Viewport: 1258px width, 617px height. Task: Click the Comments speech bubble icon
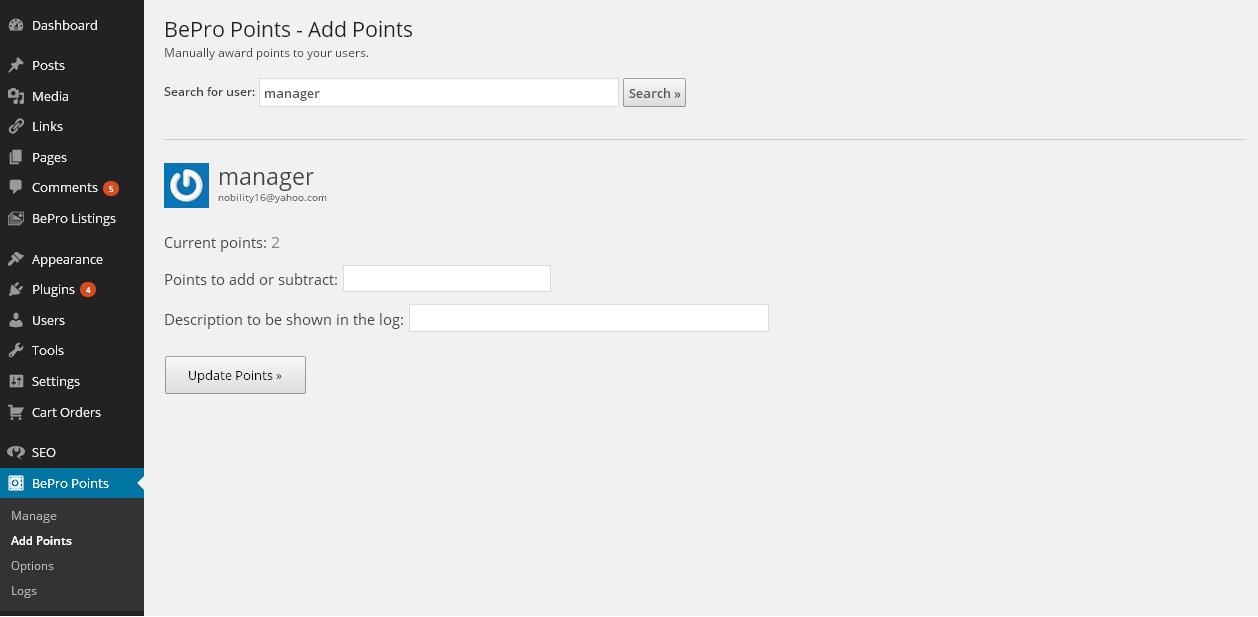16,187
